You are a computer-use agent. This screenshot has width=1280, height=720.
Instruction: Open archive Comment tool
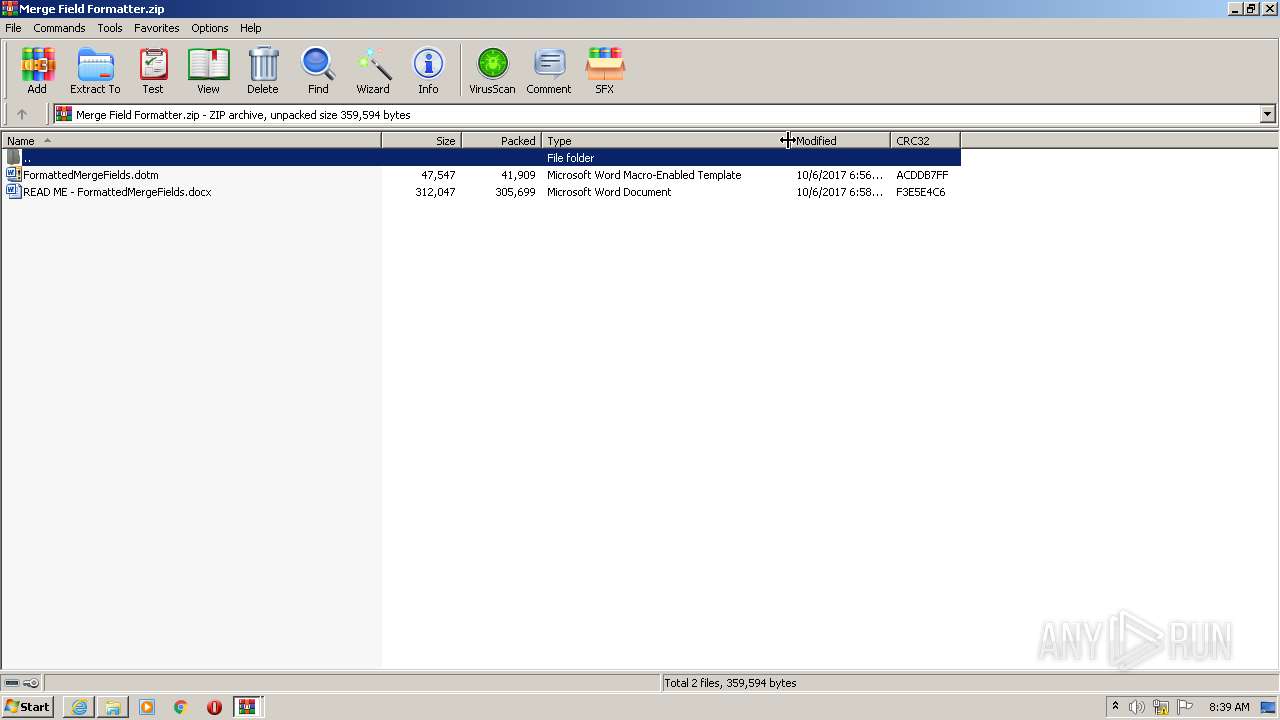pyautogui.click(x=549, y=71)
